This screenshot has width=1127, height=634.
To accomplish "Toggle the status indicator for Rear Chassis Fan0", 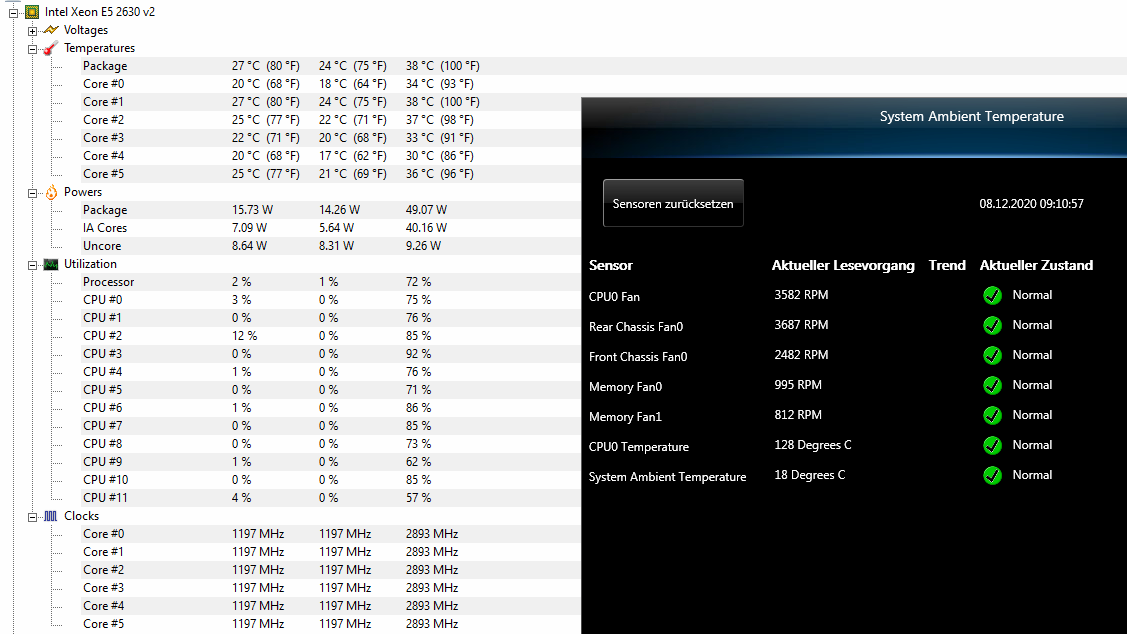I will pyautogui.click(x=992, y=325).
